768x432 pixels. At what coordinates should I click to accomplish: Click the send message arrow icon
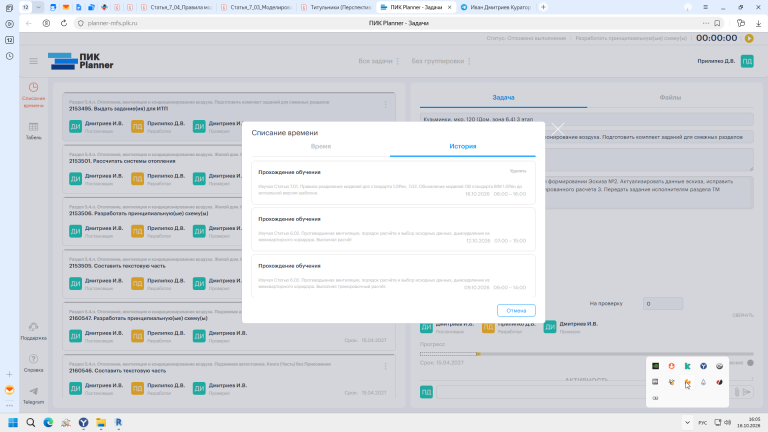click(746, 392)
